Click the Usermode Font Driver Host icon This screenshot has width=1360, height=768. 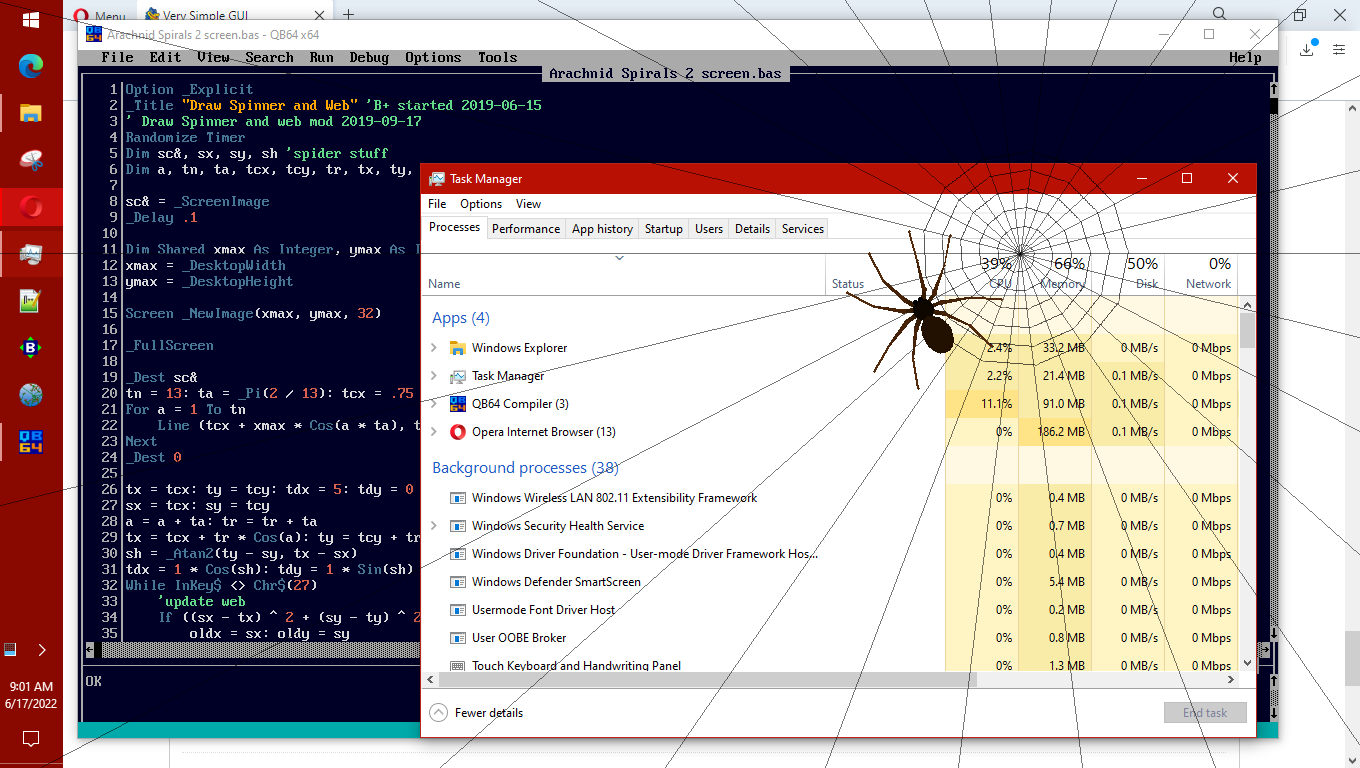point(458,610)
